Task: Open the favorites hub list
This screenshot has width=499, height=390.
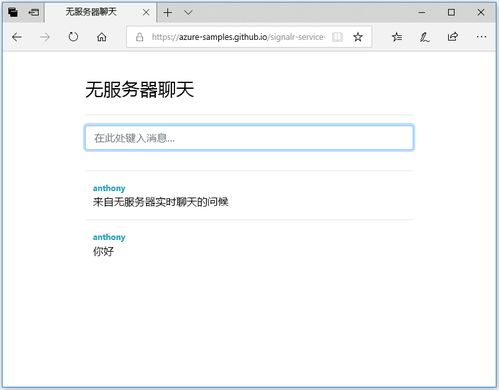Action: click(x=397, y=37)
